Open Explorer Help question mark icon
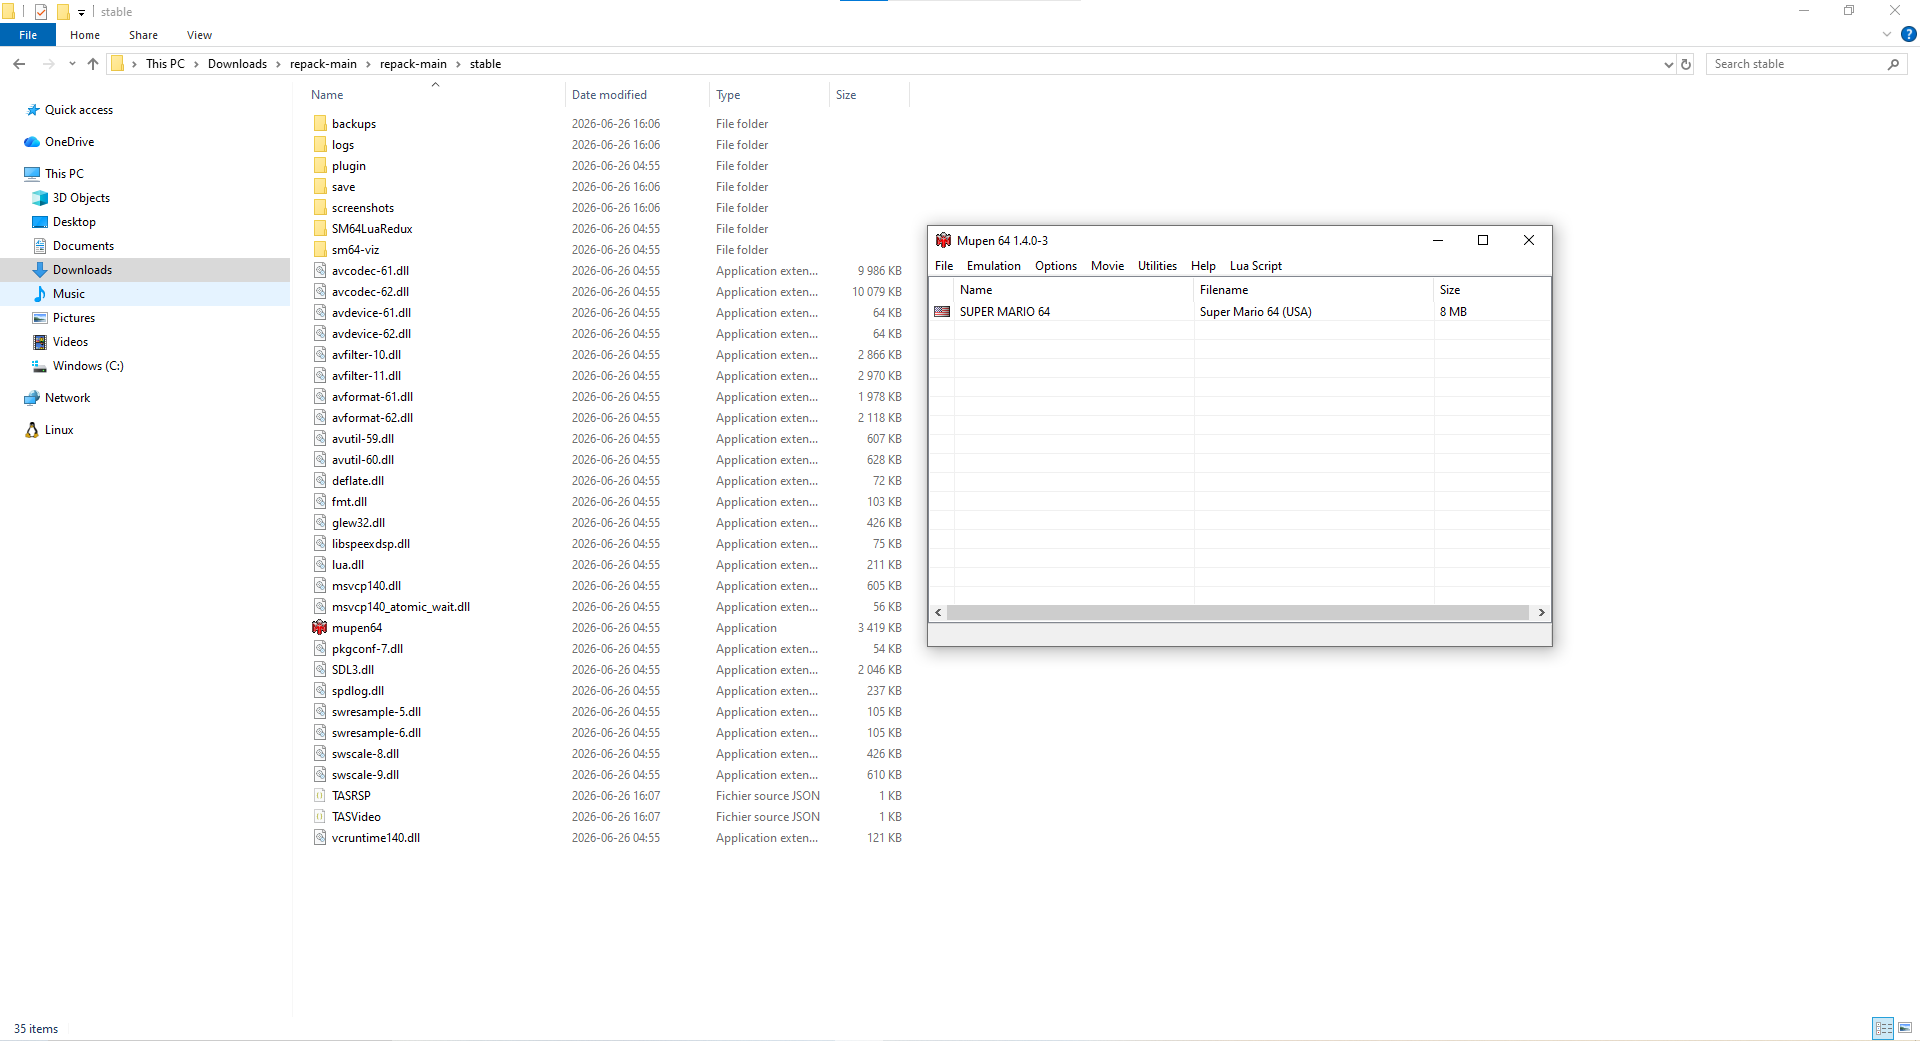Image resolution: width=1920 pixels, height=1041 pixels. click(1908, 35)
